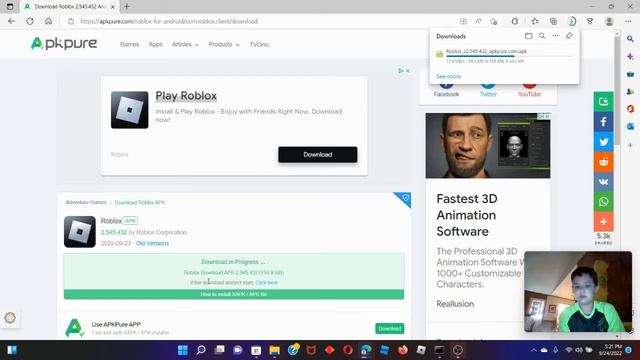The height and width of the screenshot is (360, 640).
Task: Launch Roblox from the taskbar
Action: (421, 350)
